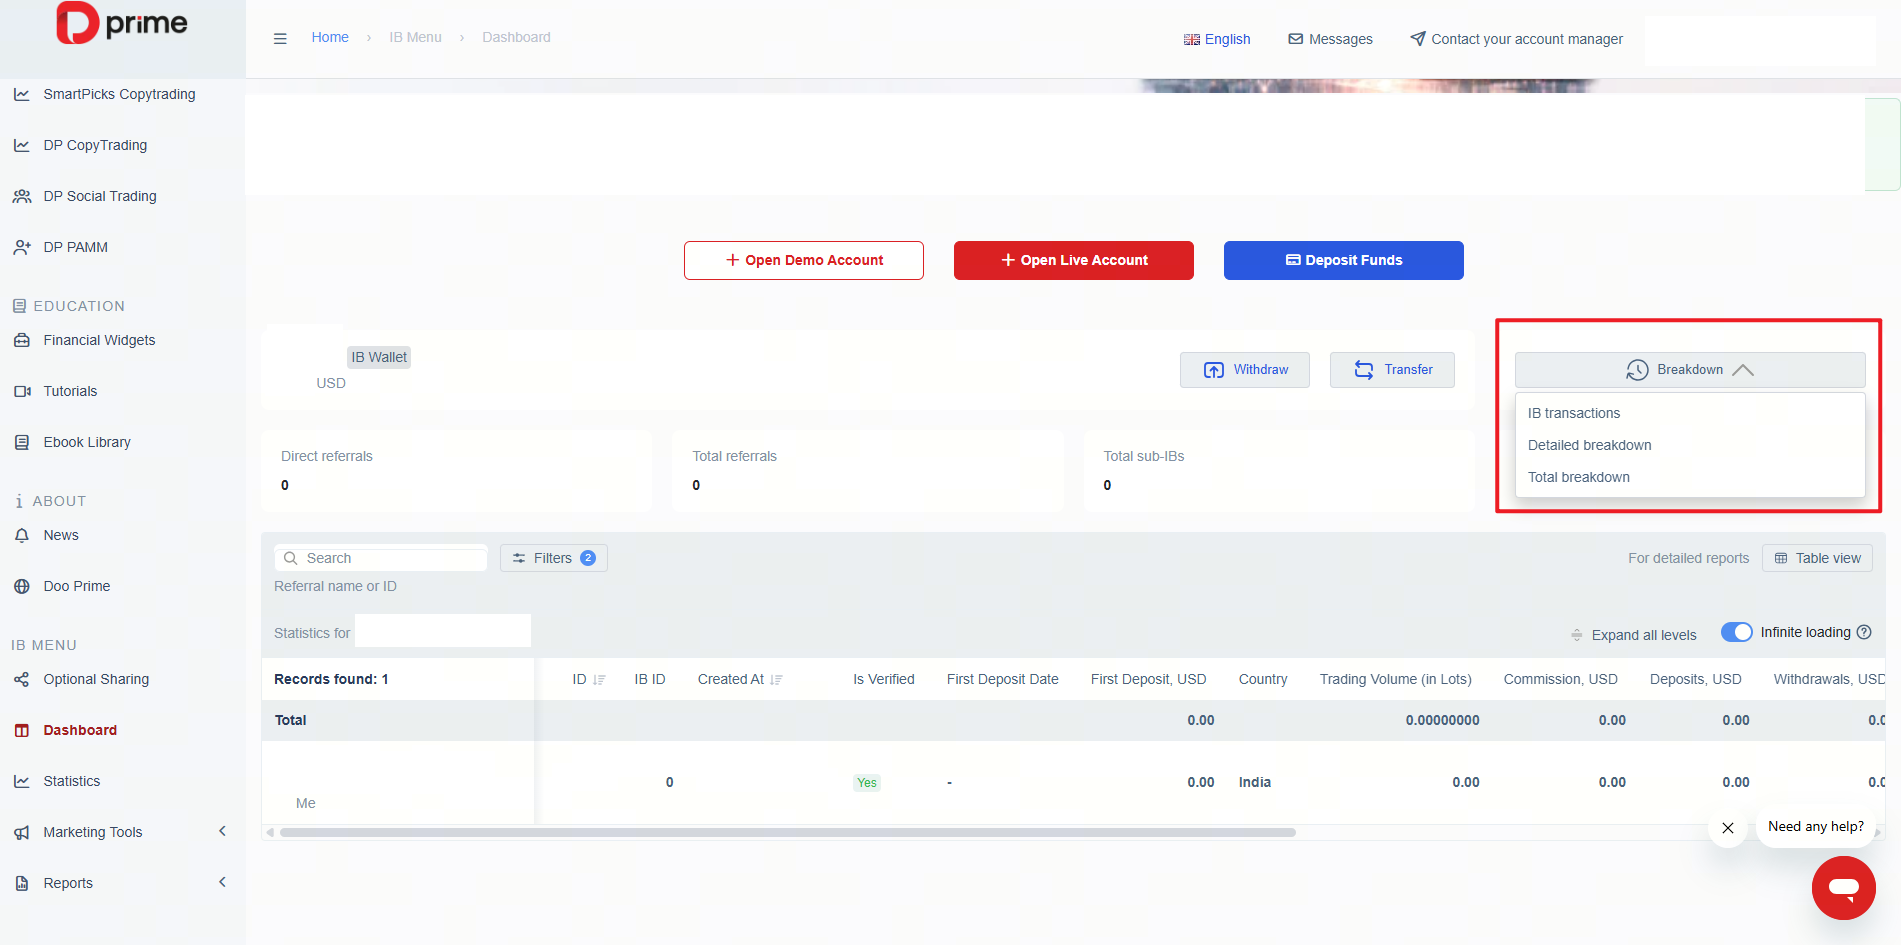1901x945 pixels.
Task: Click the Reports document icon
Action: tap(21, 883)
